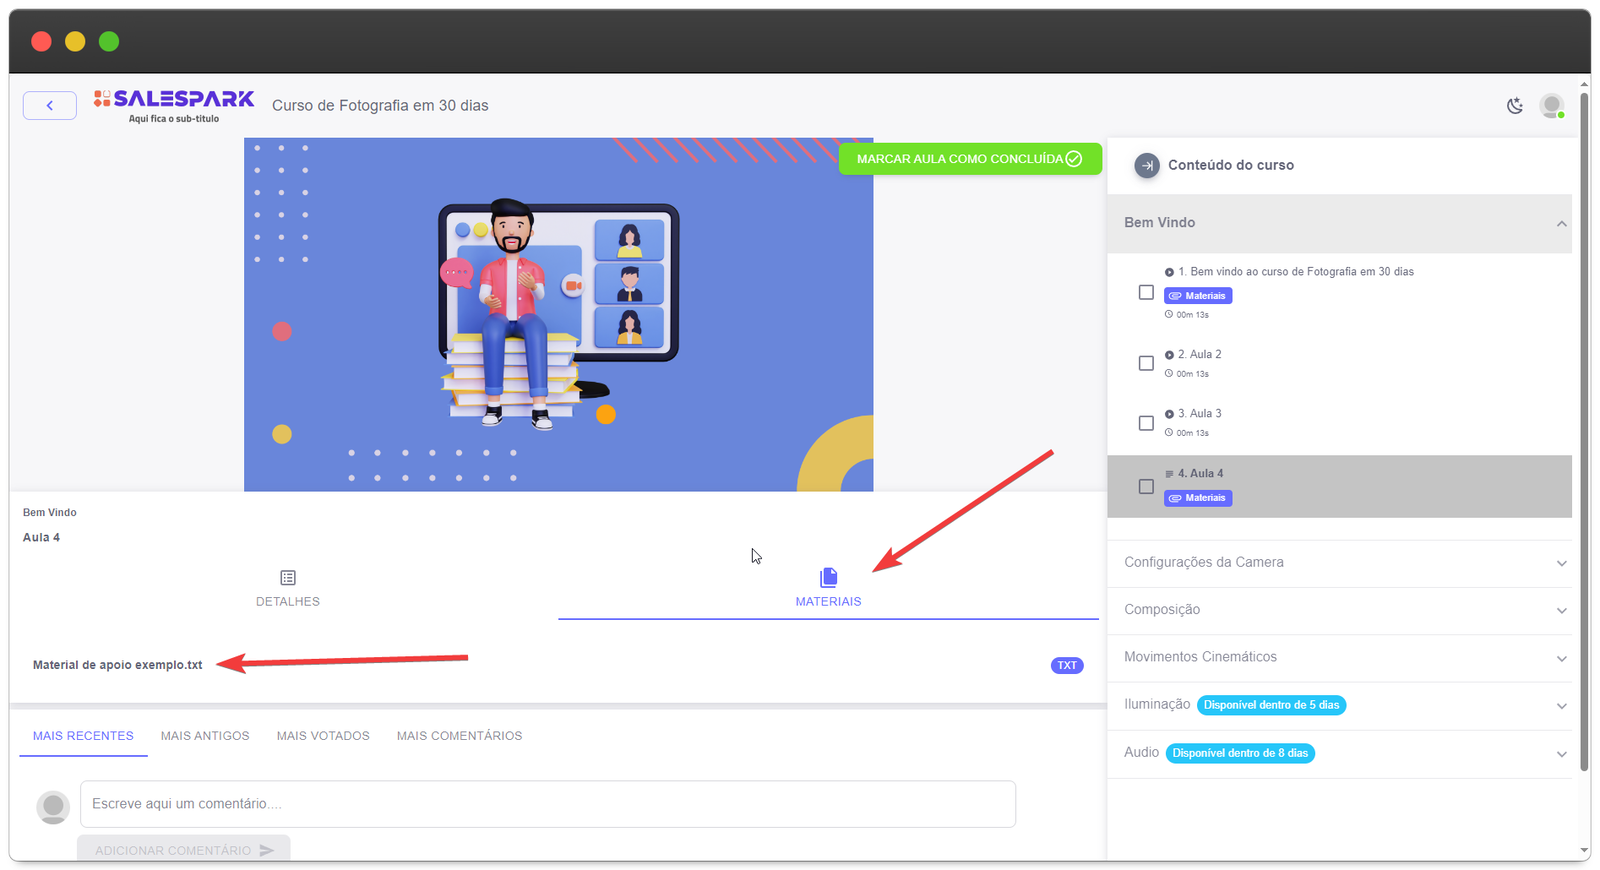Viewport: 1600px width, 870px height.
Task: Toggle dark mode moon icon
Action: 1515,106
